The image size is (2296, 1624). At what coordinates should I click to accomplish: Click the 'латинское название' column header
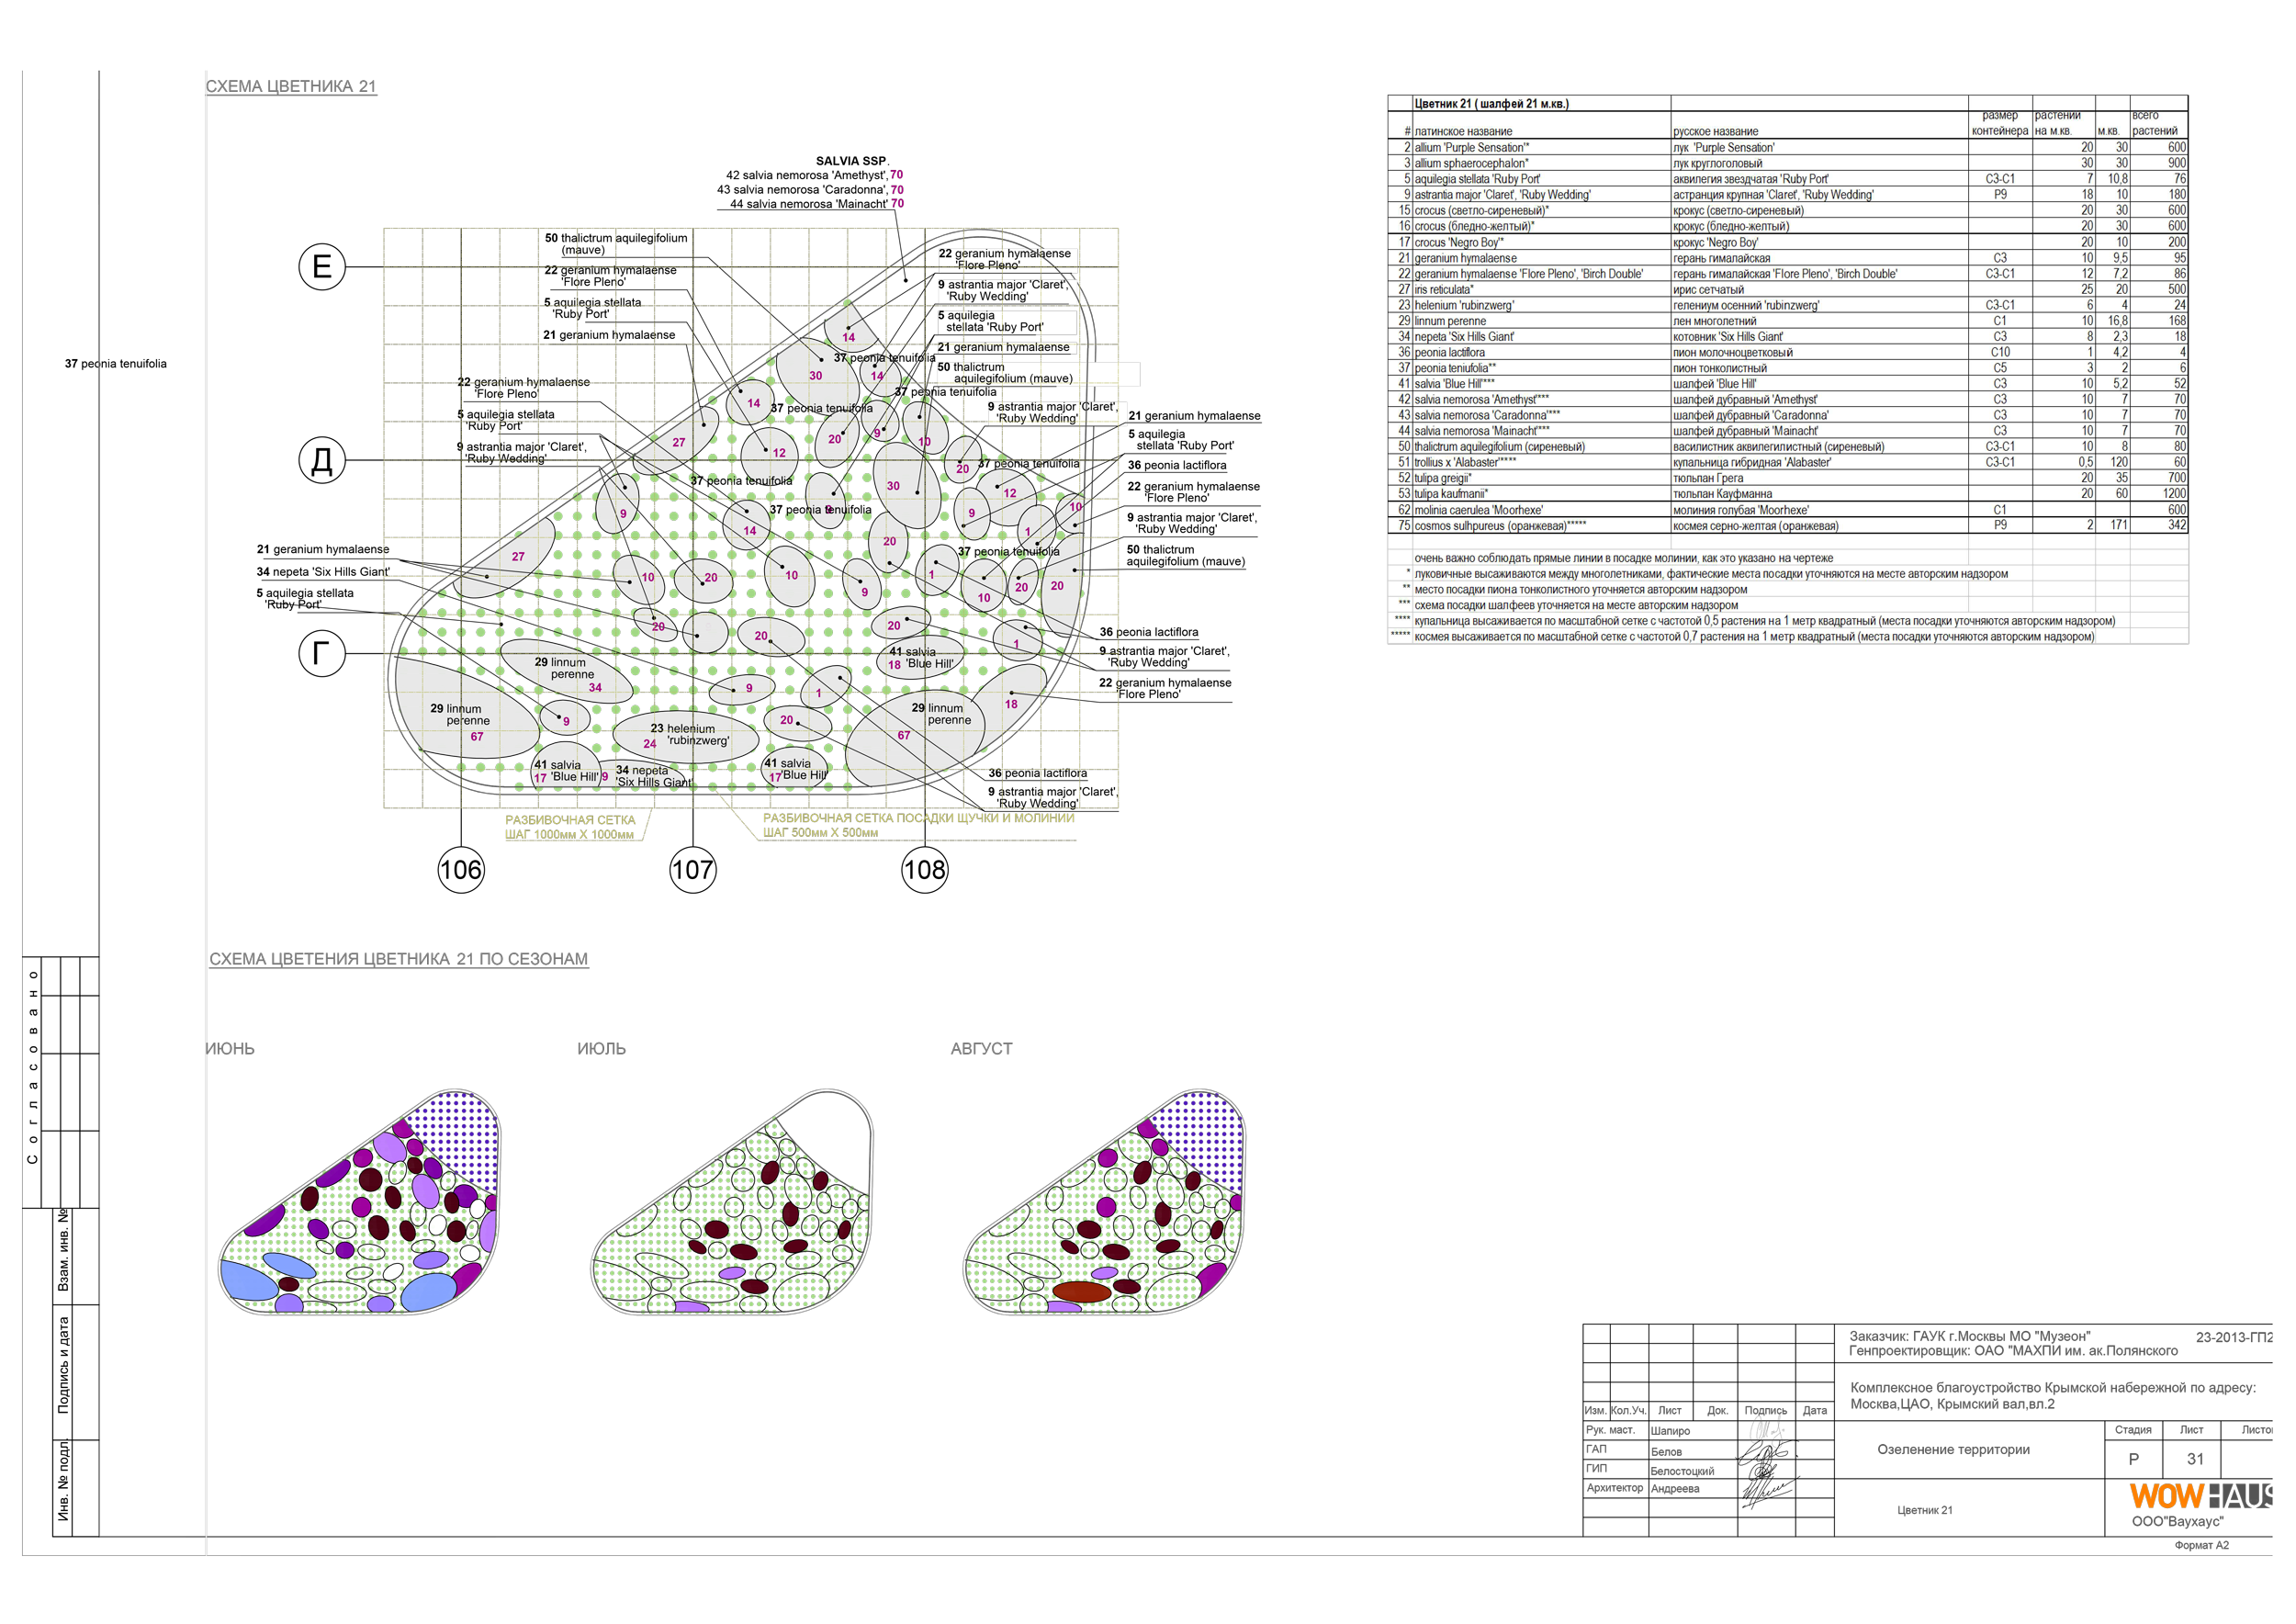coord(1463,131)
